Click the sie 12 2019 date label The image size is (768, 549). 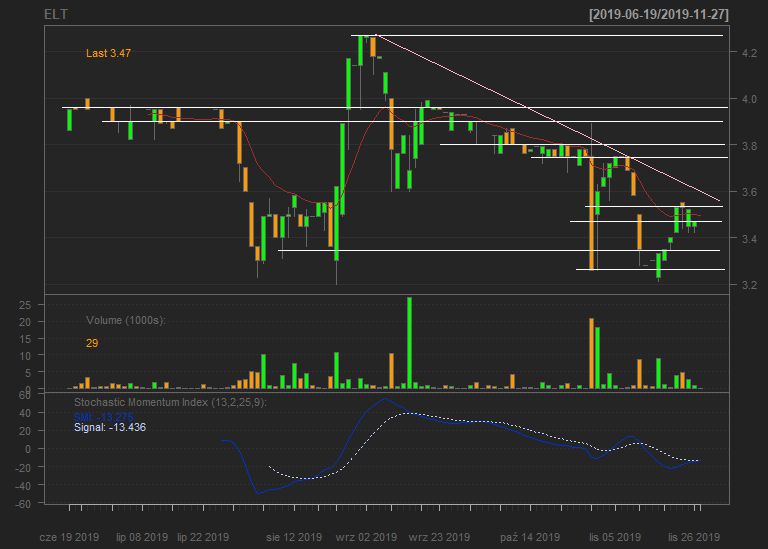[x=294, y=537]
